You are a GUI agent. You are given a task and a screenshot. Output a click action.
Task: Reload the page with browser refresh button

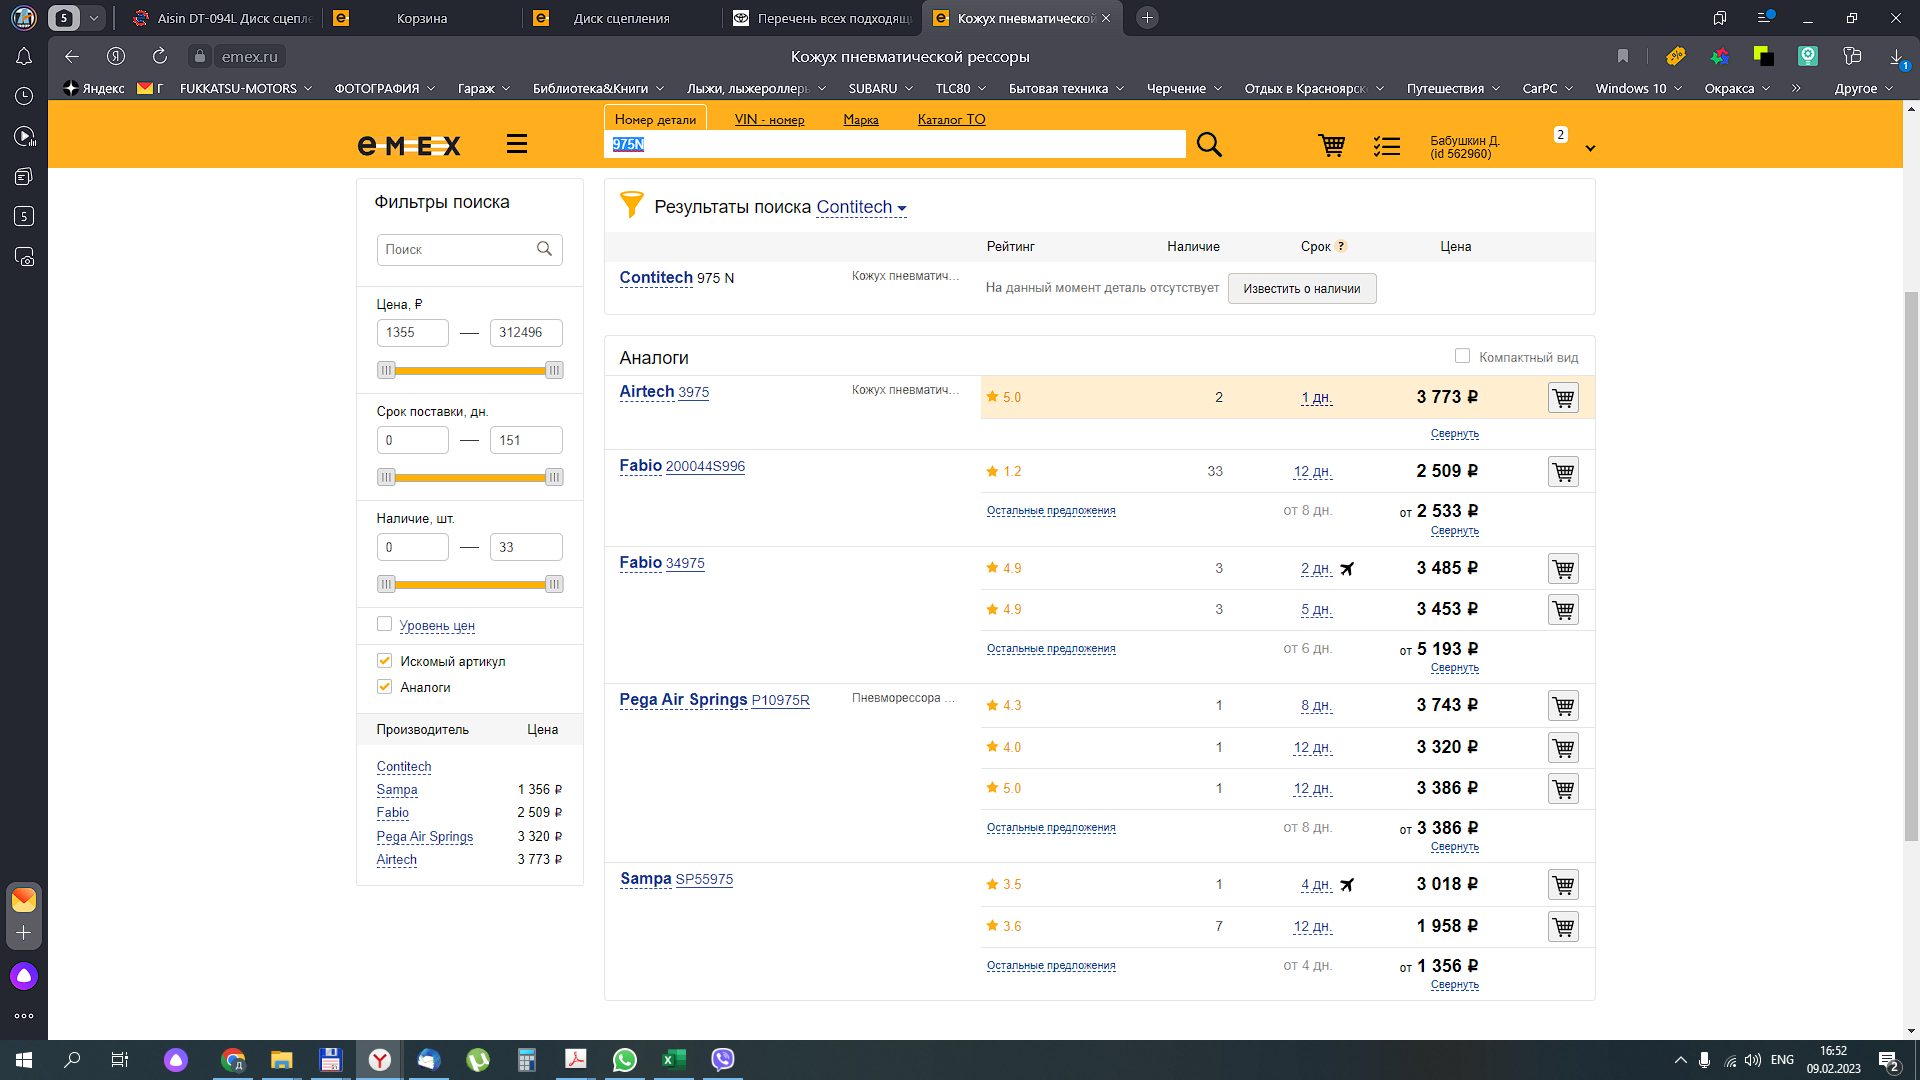coord(160,56)
